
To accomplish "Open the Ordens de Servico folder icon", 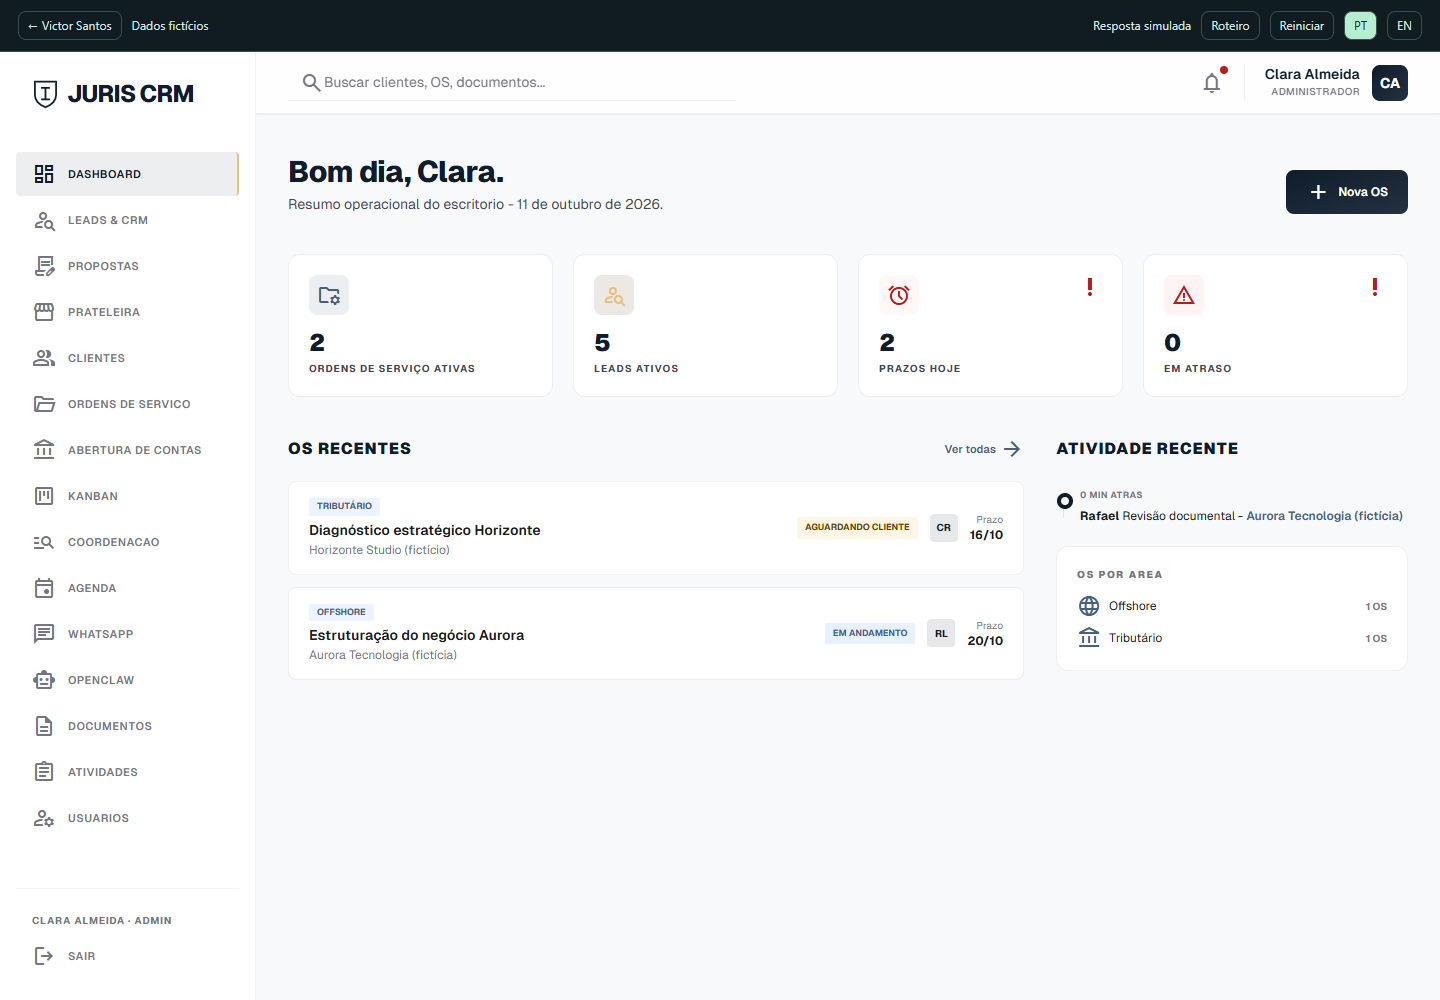I will click(x=44, y=404).
